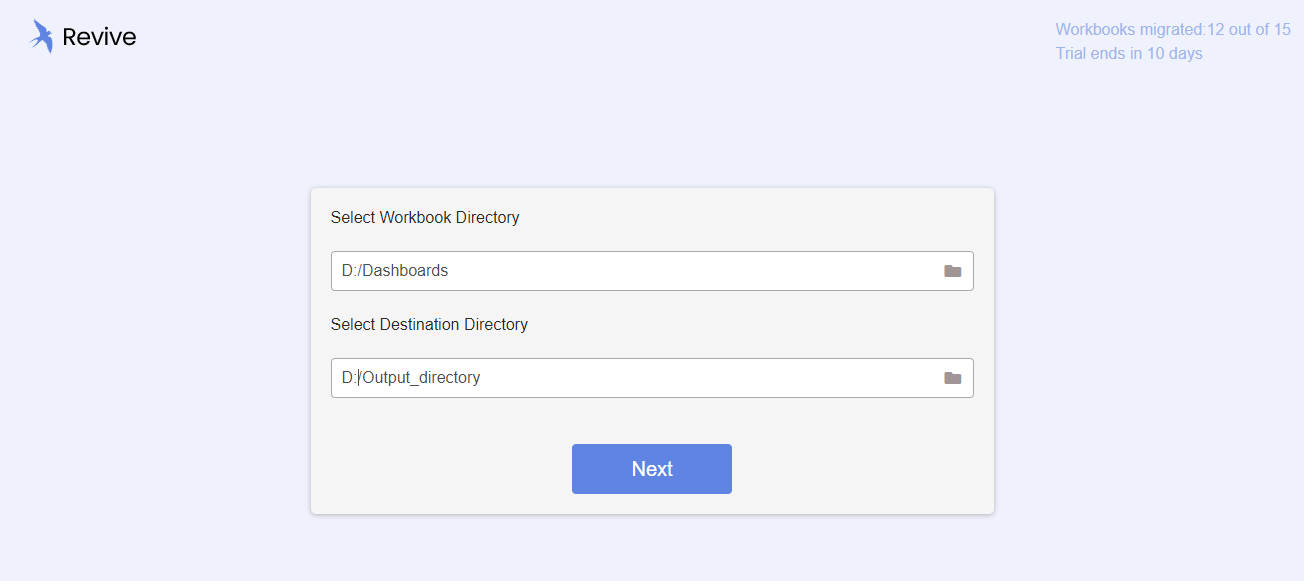Click the Revive swallow bird logo
The image size is (1304, 581).
(x=41, y=36)
